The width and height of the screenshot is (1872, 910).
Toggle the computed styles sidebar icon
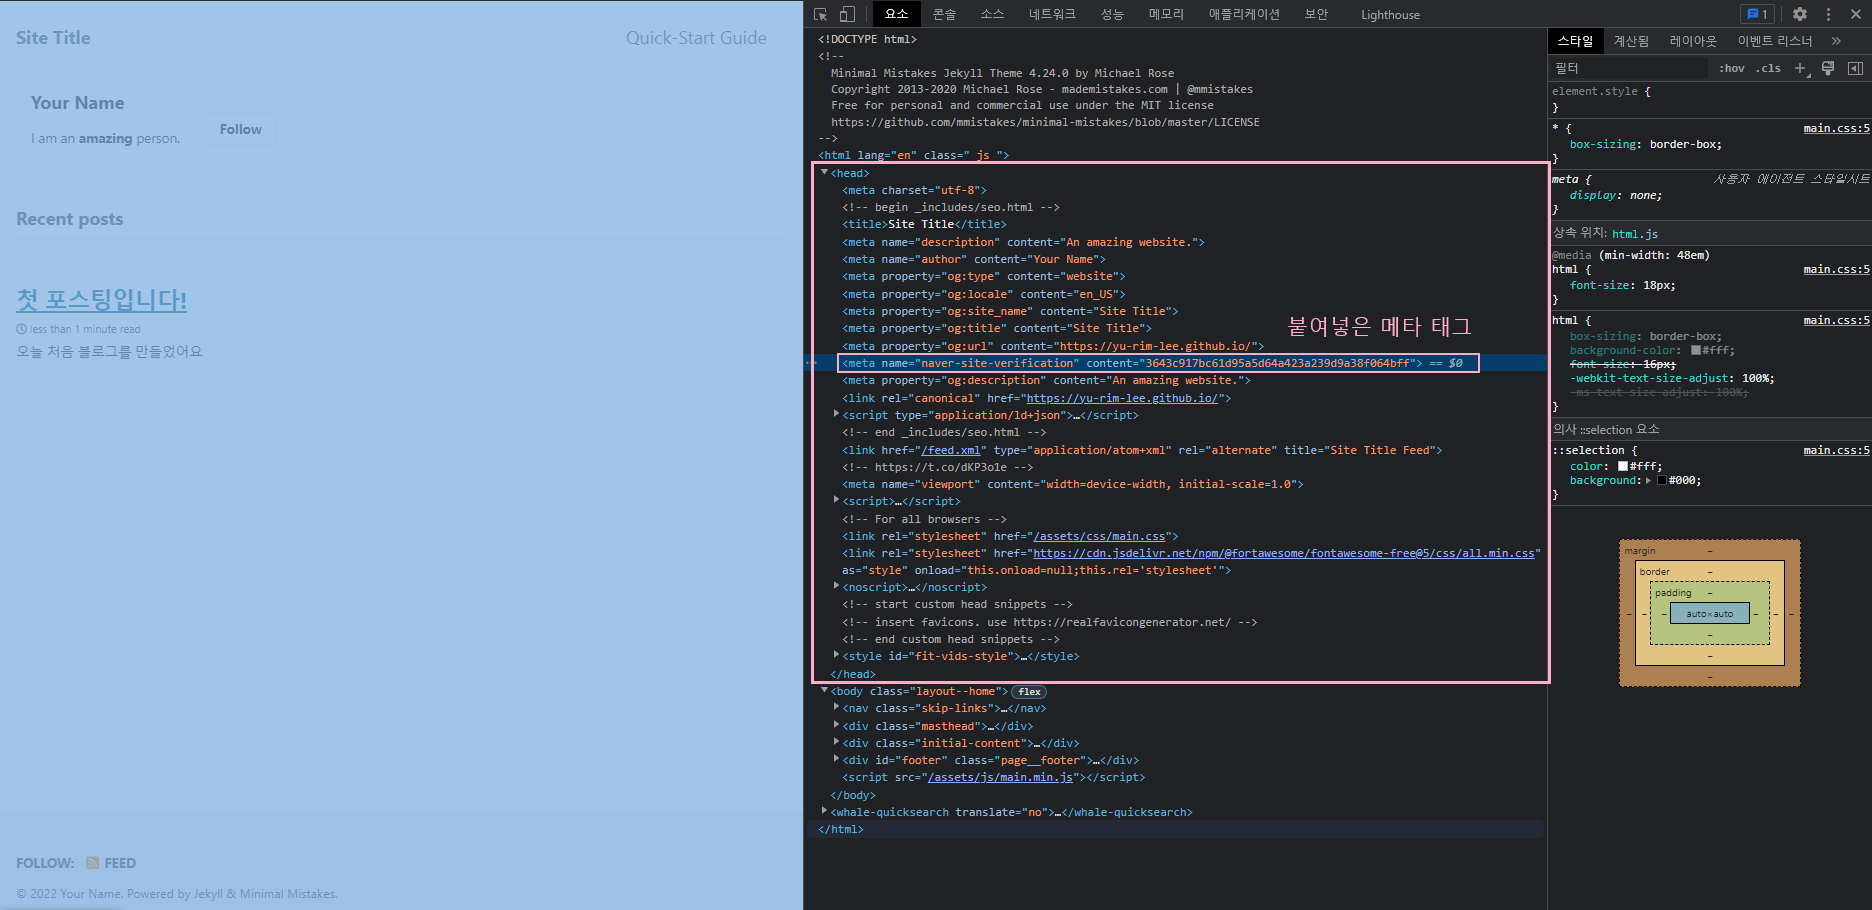click(1855, 68)
